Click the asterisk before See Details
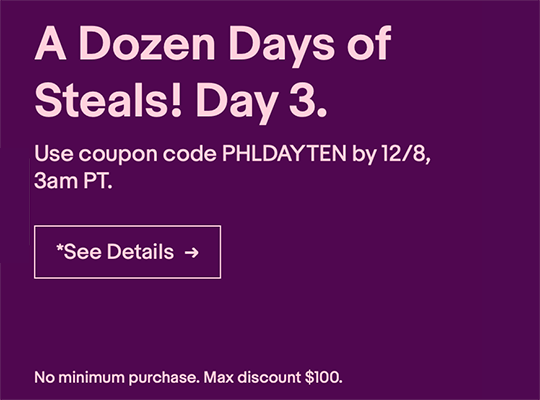The width and height of the screenshot is (540, 400). (x=60, y=247)
